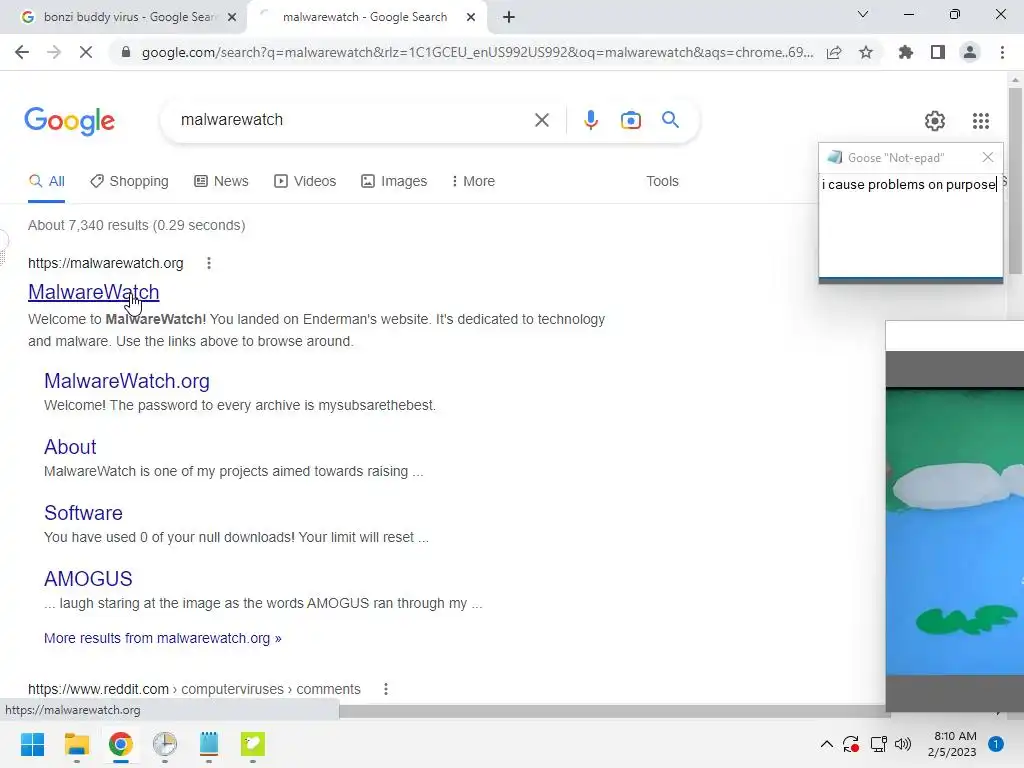Search by image using the camera icon

(x=631, y=120)
